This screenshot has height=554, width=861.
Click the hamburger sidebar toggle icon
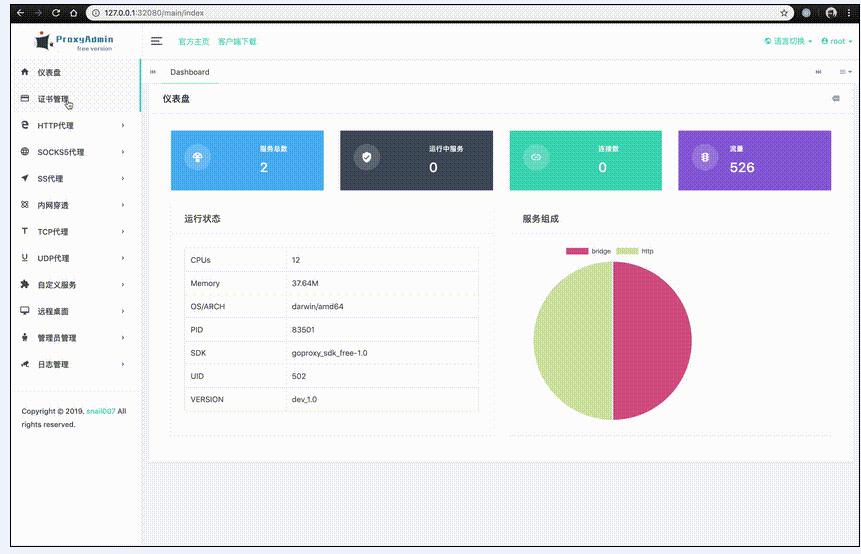tap(156, 41)
